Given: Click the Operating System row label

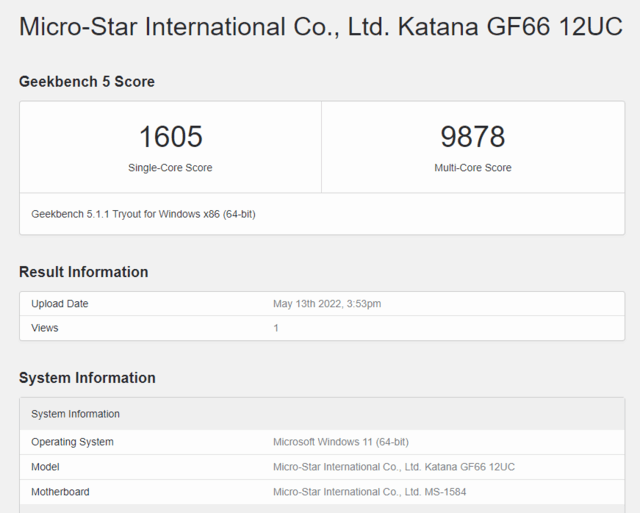Looking at the screenshot, I should click(72, 442).
